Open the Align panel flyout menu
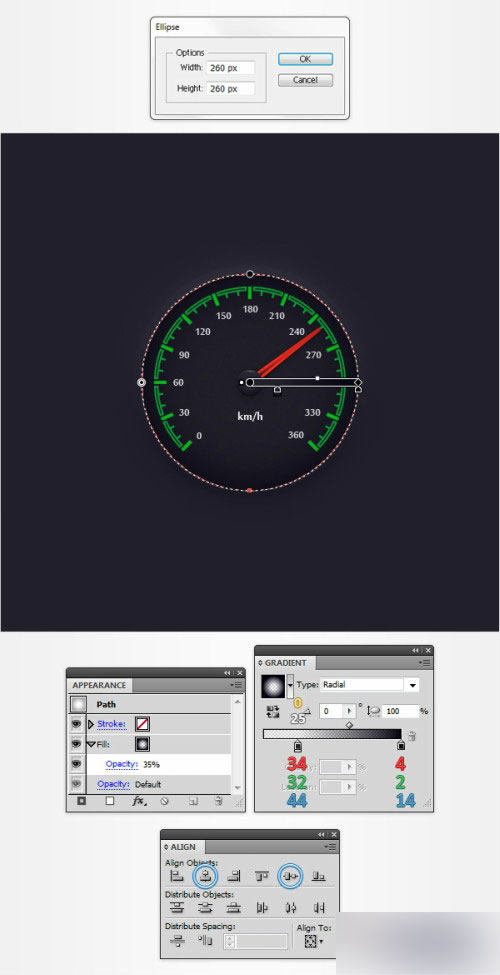 tap(330, 847)
